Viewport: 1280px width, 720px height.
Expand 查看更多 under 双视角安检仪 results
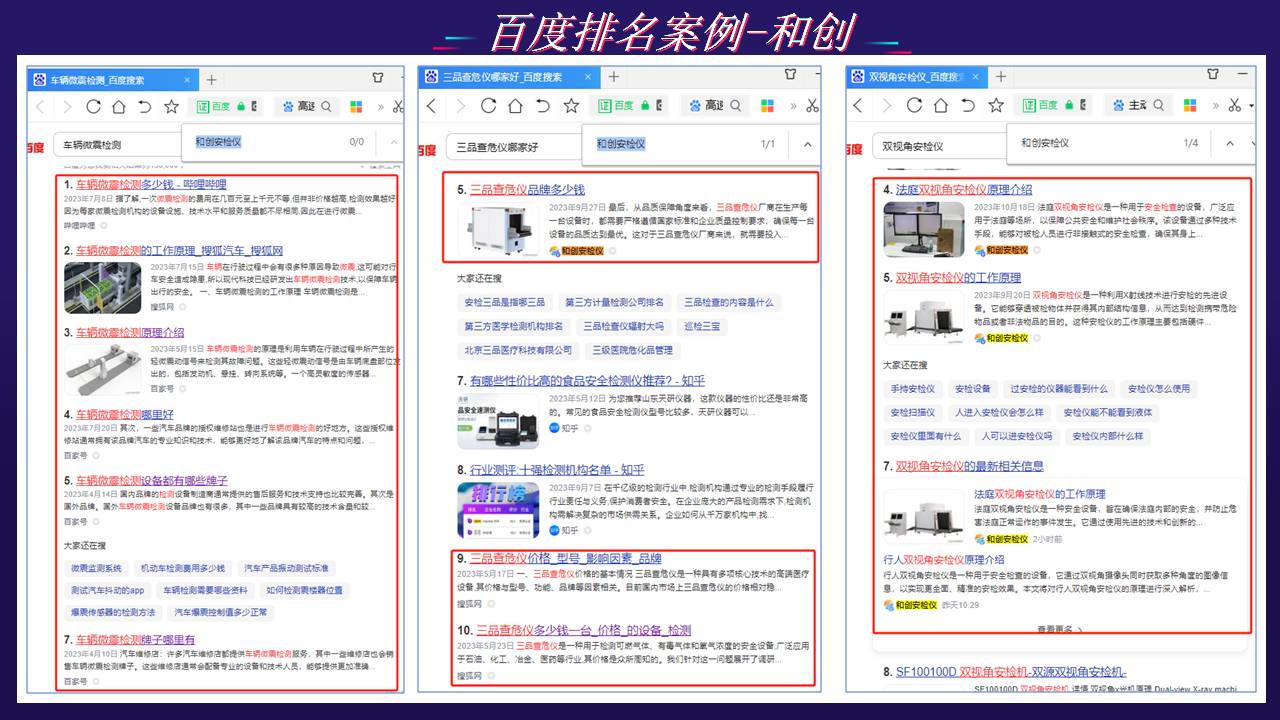pos(1060,629)
